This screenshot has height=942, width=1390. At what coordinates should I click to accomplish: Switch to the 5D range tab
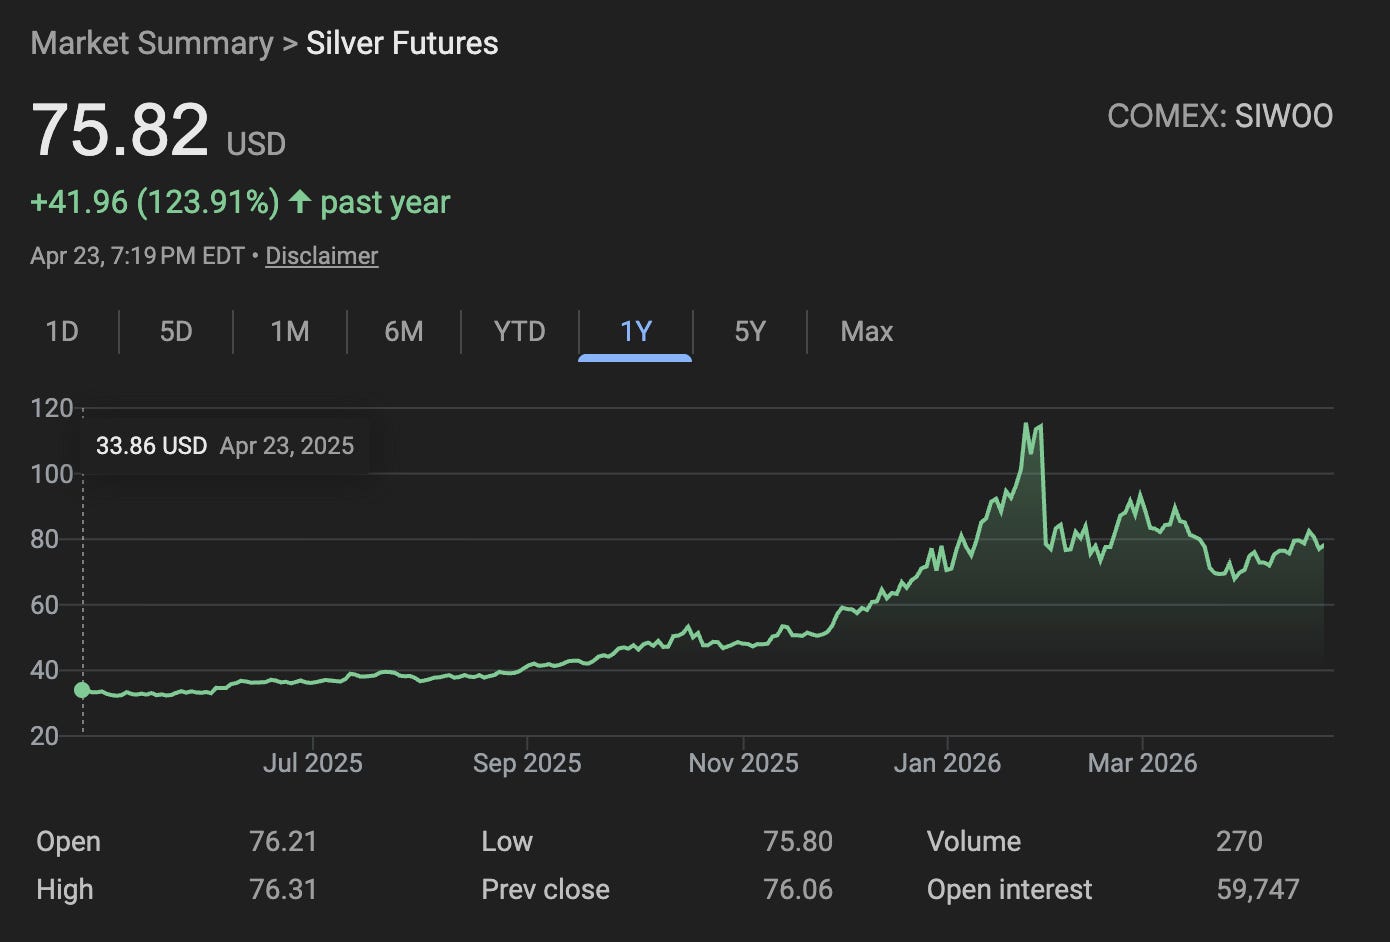click(x=176, y=332)
